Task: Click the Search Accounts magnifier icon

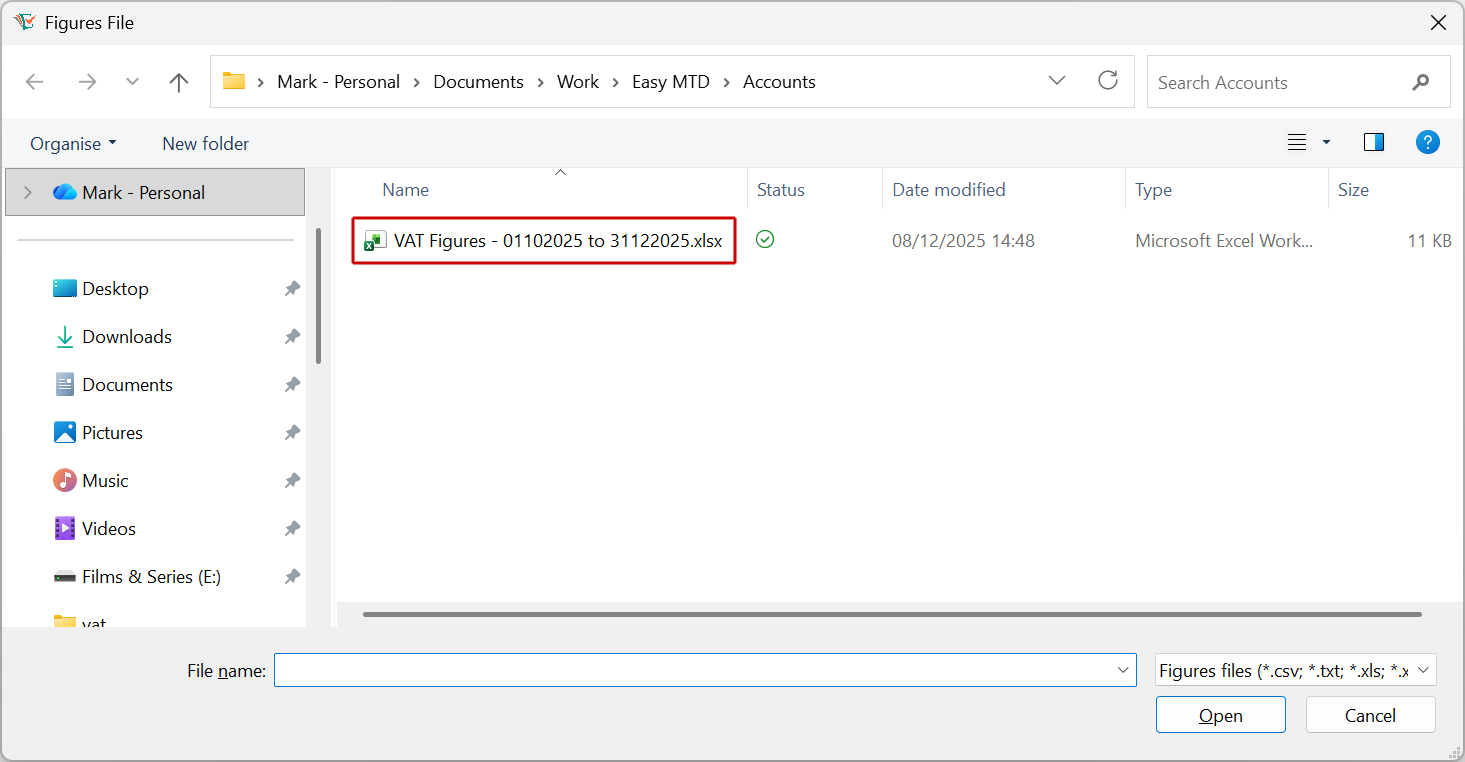Action: click(x=1421, y=82)
